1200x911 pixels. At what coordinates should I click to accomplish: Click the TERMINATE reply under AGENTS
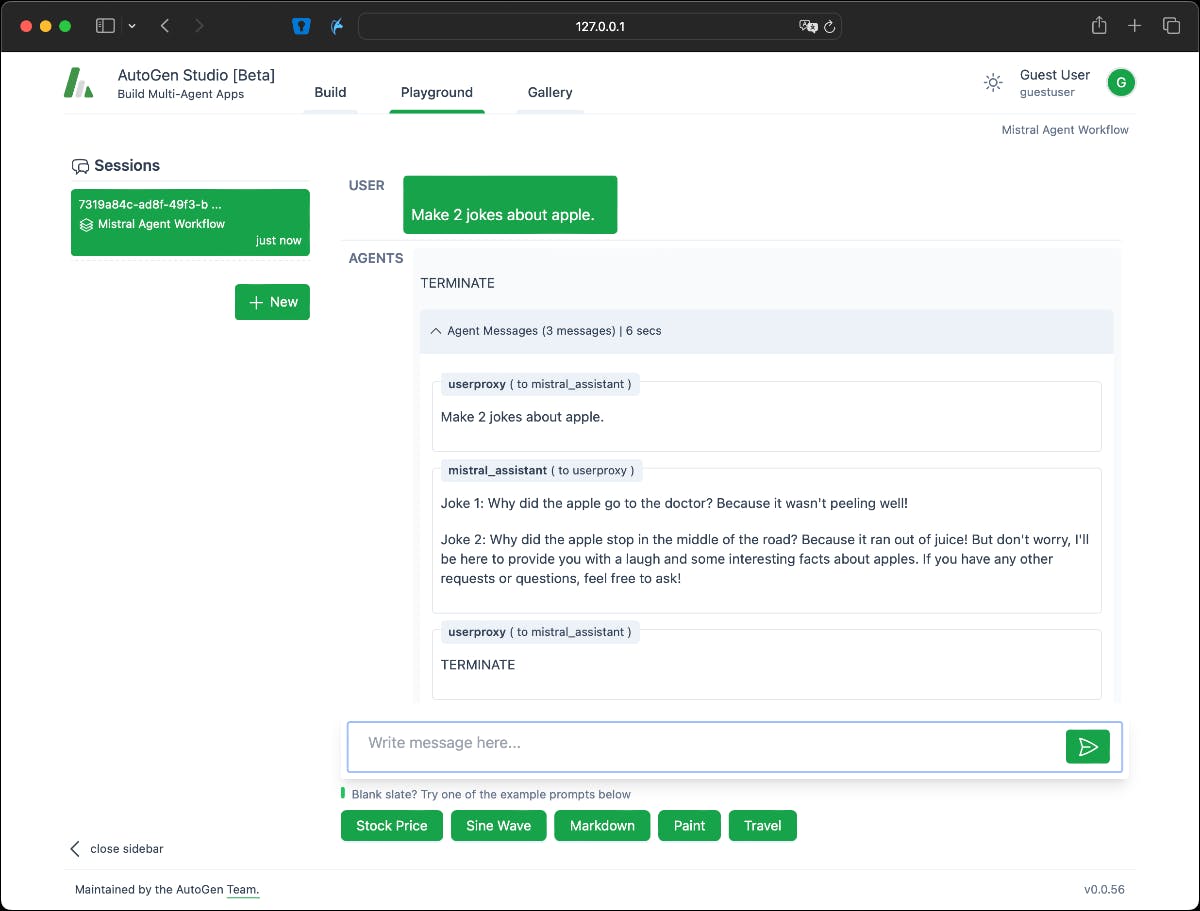[458, 283]
